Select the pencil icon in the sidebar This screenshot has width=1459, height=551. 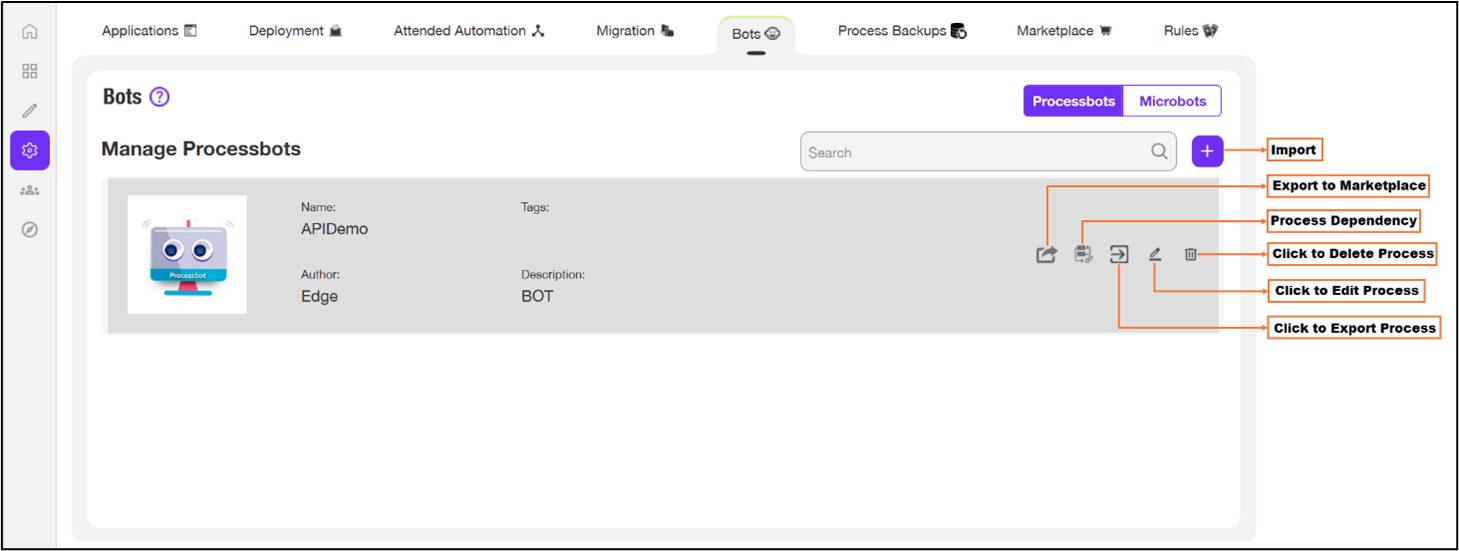point(30,111)
